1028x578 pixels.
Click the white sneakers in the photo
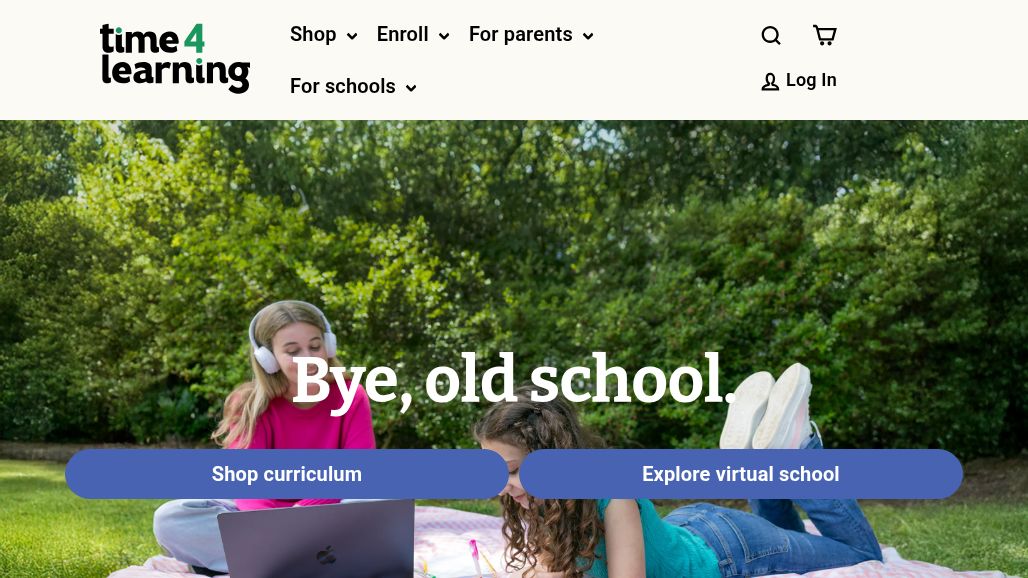tap(767, 406)
